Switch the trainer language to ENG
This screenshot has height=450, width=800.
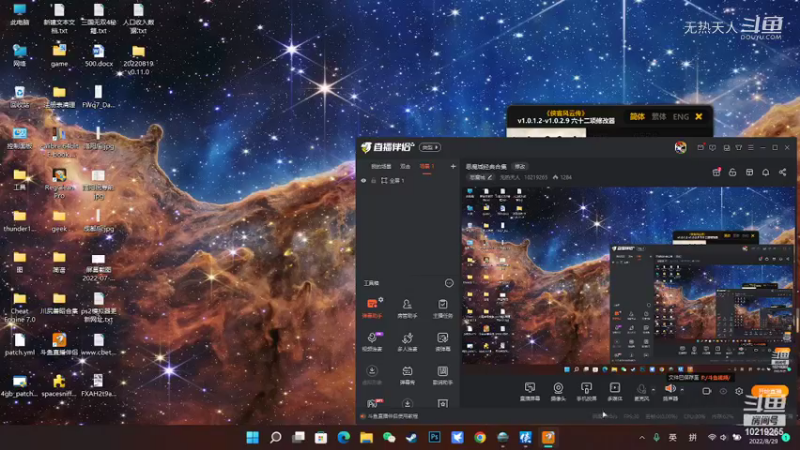[681, 116]
